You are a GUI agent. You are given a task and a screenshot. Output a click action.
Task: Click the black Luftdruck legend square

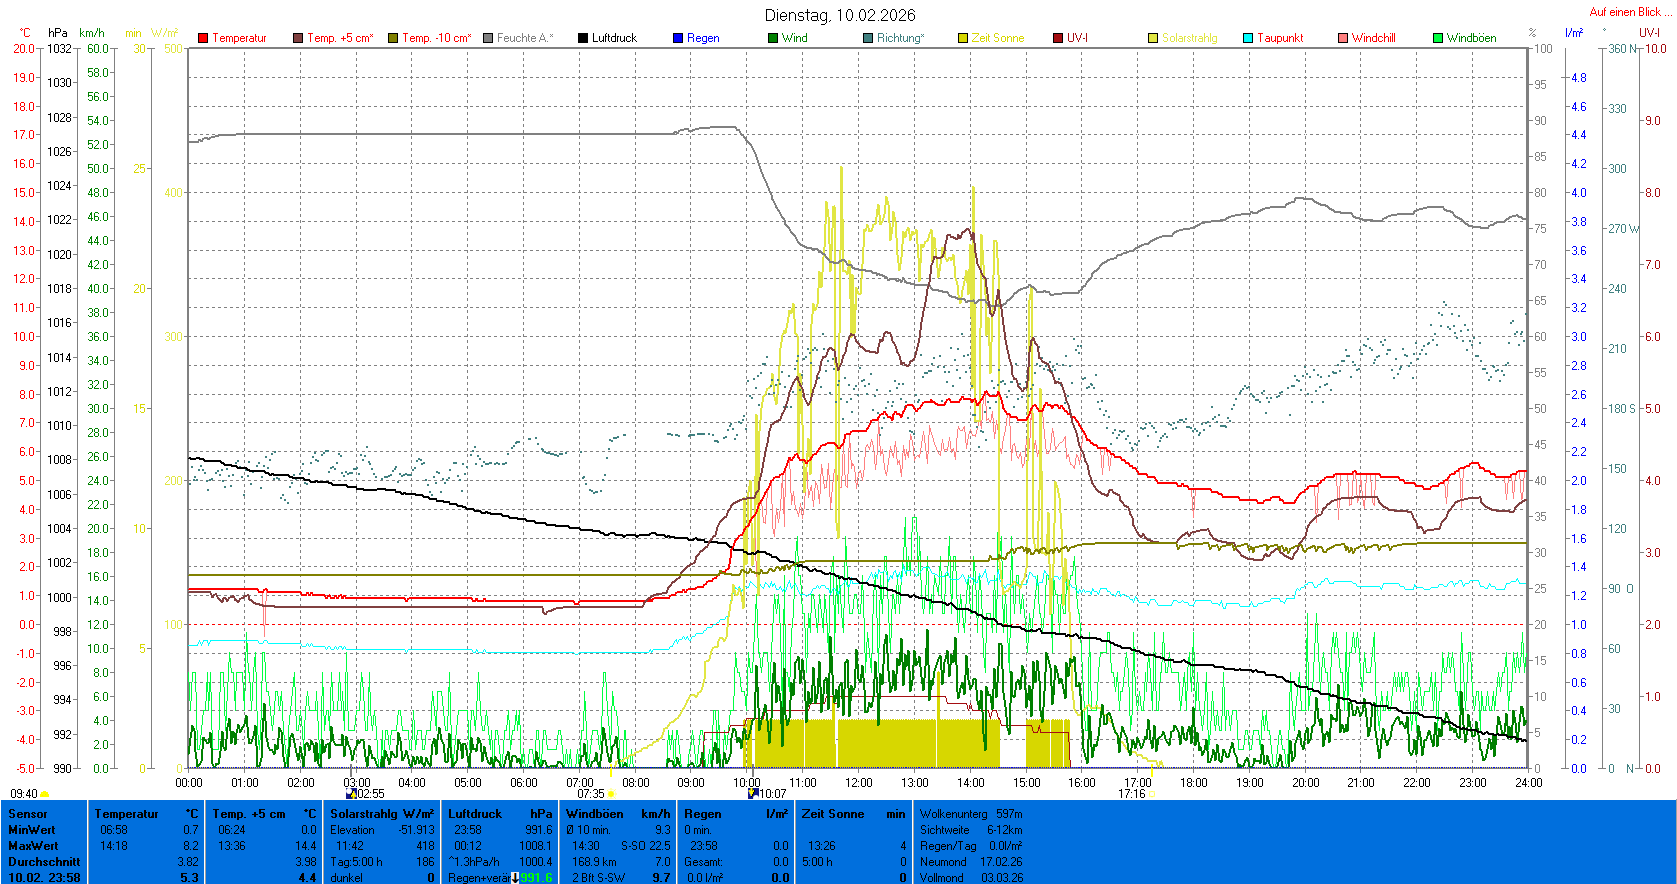583,38
